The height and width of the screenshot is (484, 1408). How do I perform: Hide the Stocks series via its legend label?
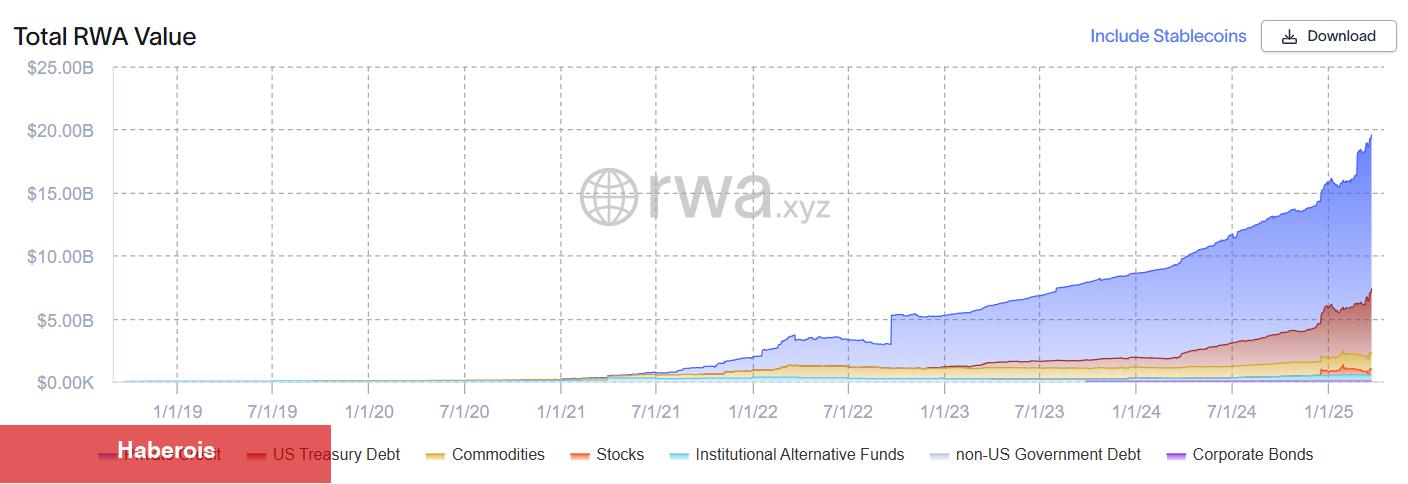[x=620, y=455]
